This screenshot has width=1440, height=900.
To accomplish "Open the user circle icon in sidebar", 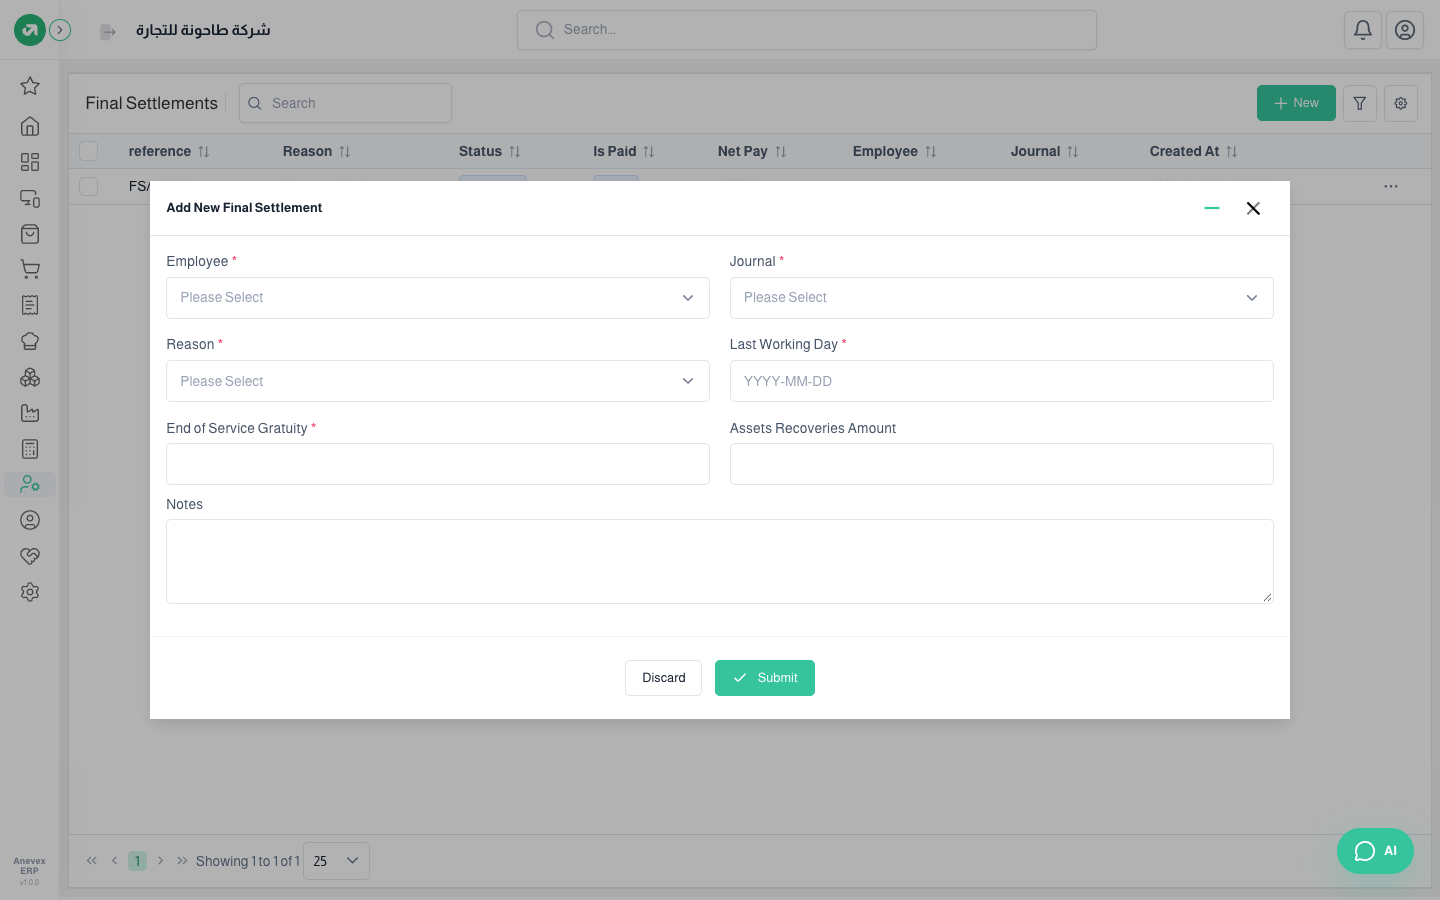I will [x=30, y=520].
